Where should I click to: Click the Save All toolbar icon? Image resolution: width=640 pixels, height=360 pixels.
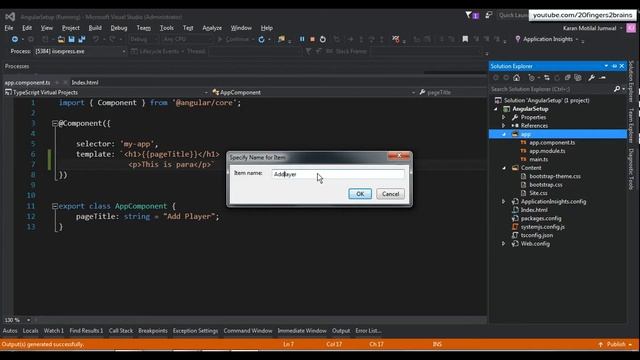click(x=82, y=39)
